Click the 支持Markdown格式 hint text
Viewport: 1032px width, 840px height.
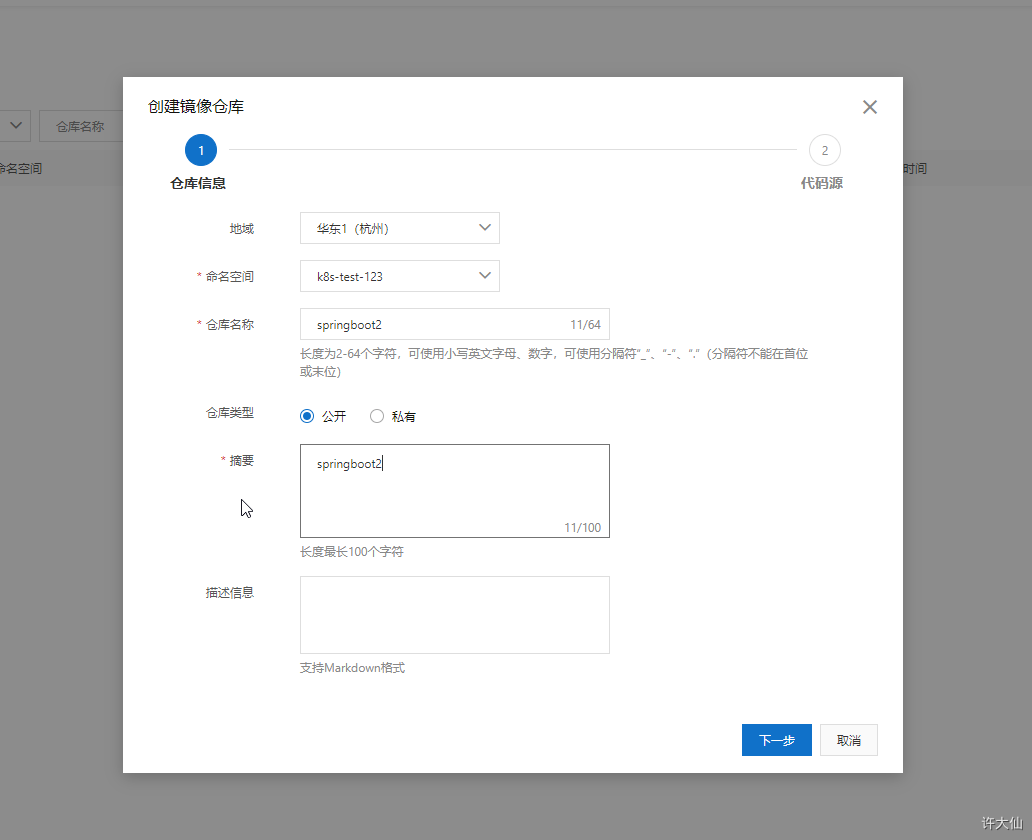[x=352, y=668]
